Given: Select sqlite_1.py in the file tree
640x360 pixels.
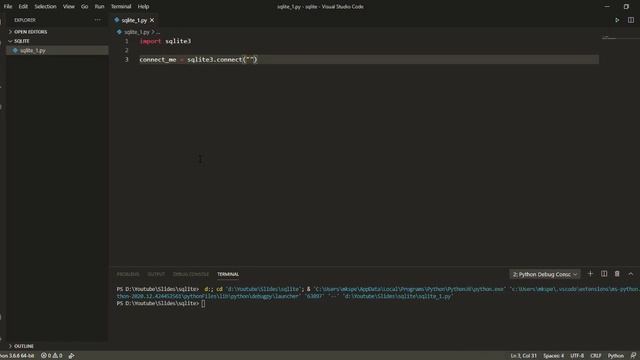Looking at the screenshot, I should (x=57, y=50).
